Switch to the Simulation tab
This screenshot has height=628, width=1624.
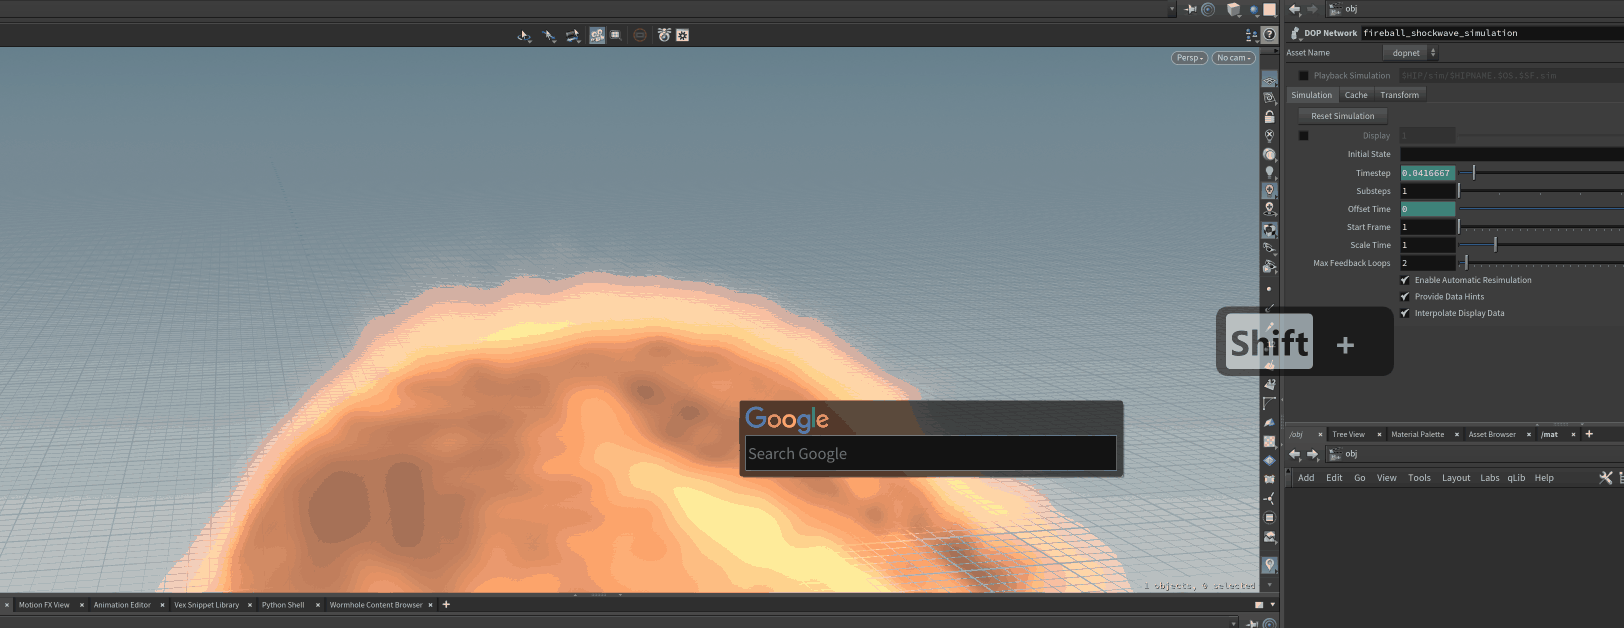pyautogui.click(x=1311, y=95)
